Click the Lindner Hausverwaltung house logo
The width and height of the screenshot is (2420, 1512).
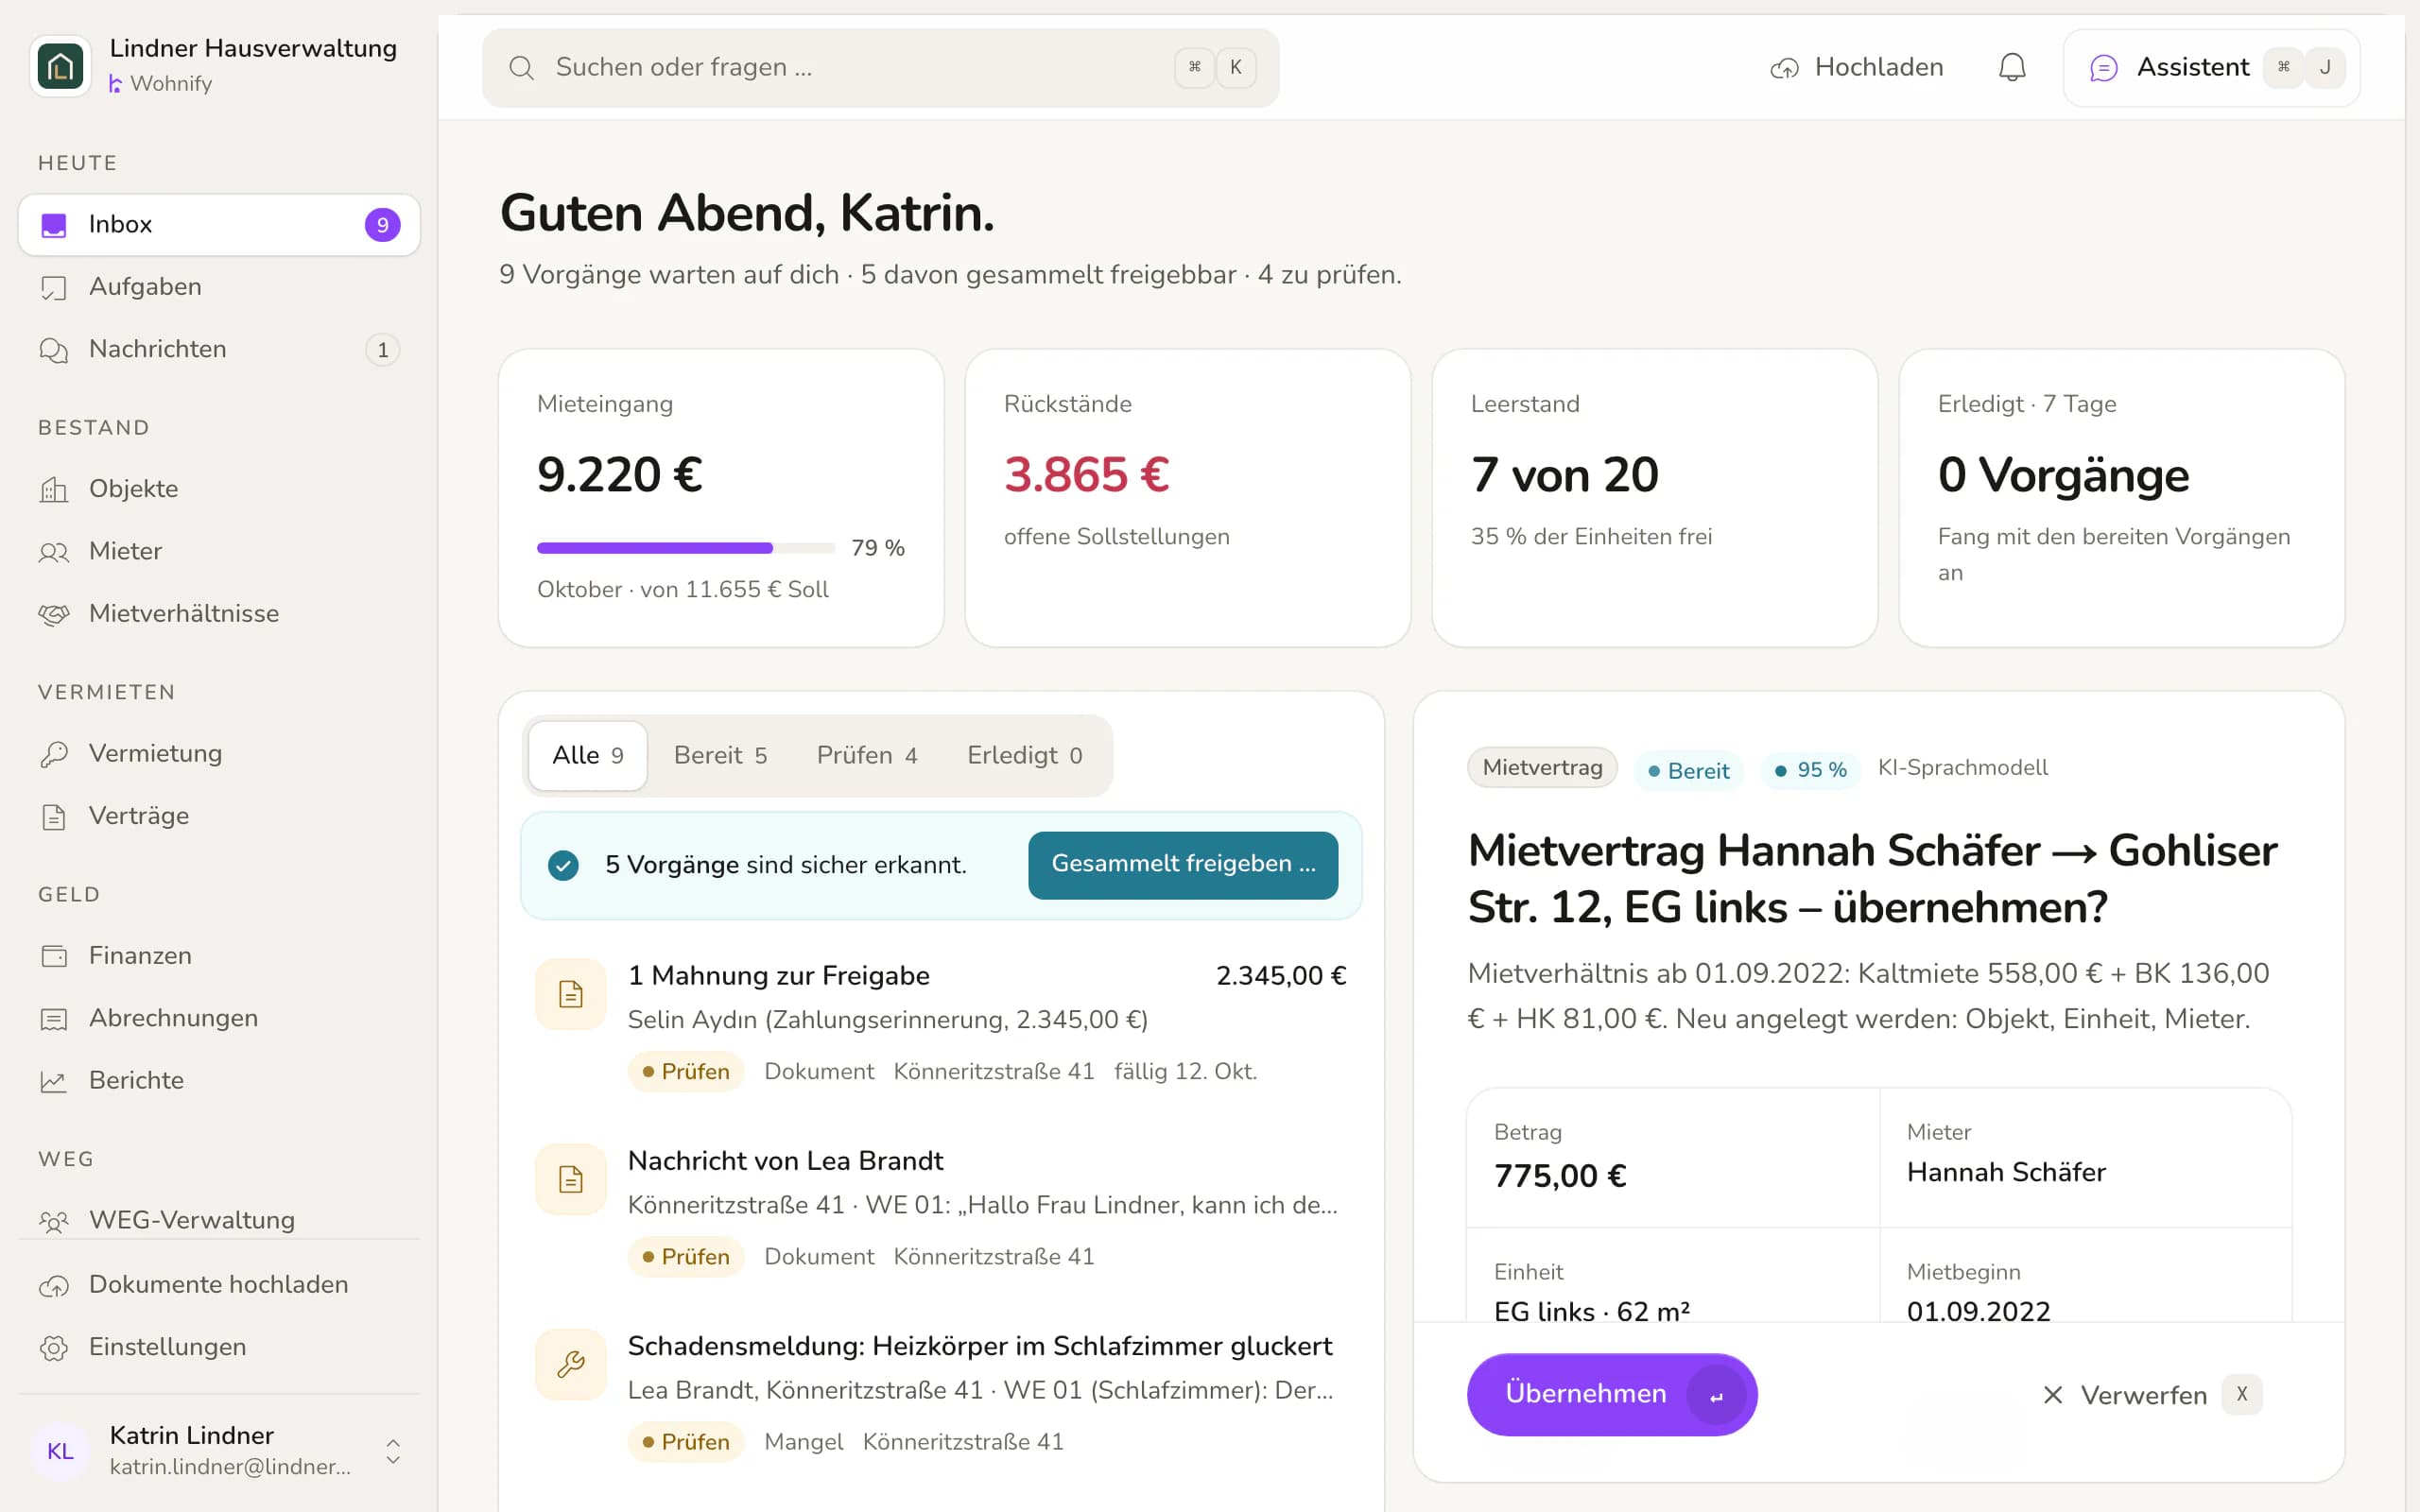(x=60, y=67)
